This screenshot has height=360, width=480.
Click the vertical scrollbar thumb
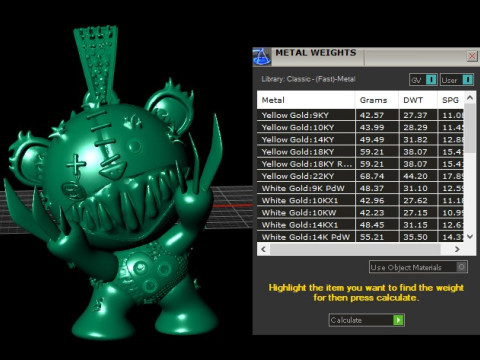470,128
